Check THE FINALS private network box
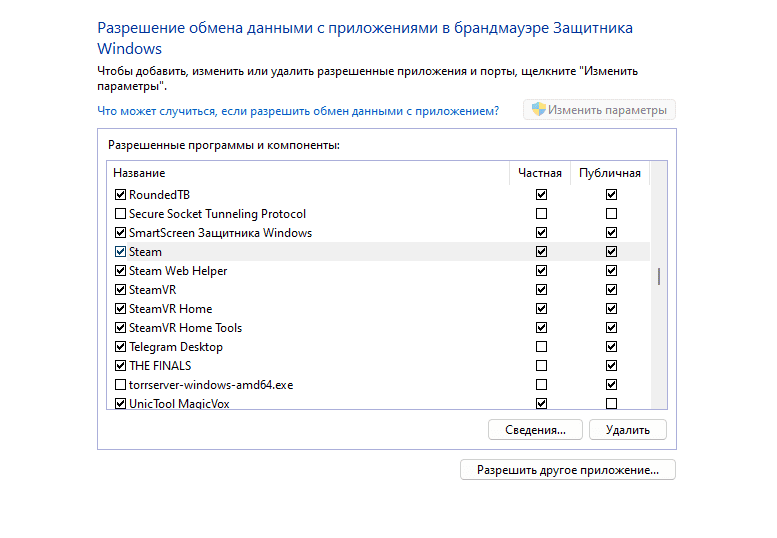The height and width of the screenshot is (538, 777). [542, 366]
